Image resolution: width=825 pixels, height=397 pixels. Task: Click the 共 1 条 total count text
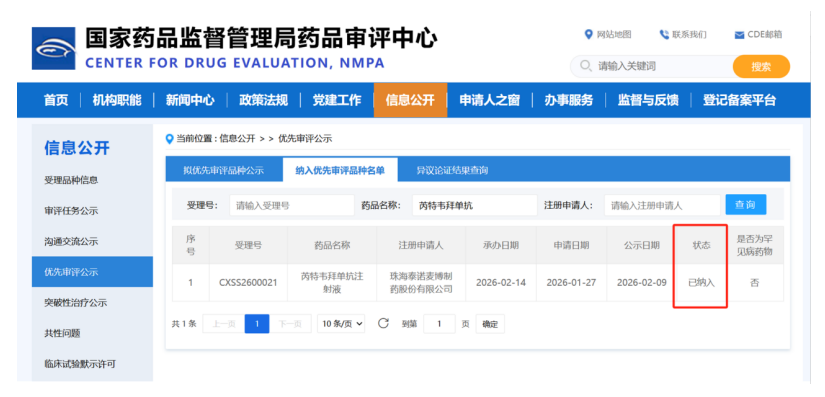coord(184,324)
